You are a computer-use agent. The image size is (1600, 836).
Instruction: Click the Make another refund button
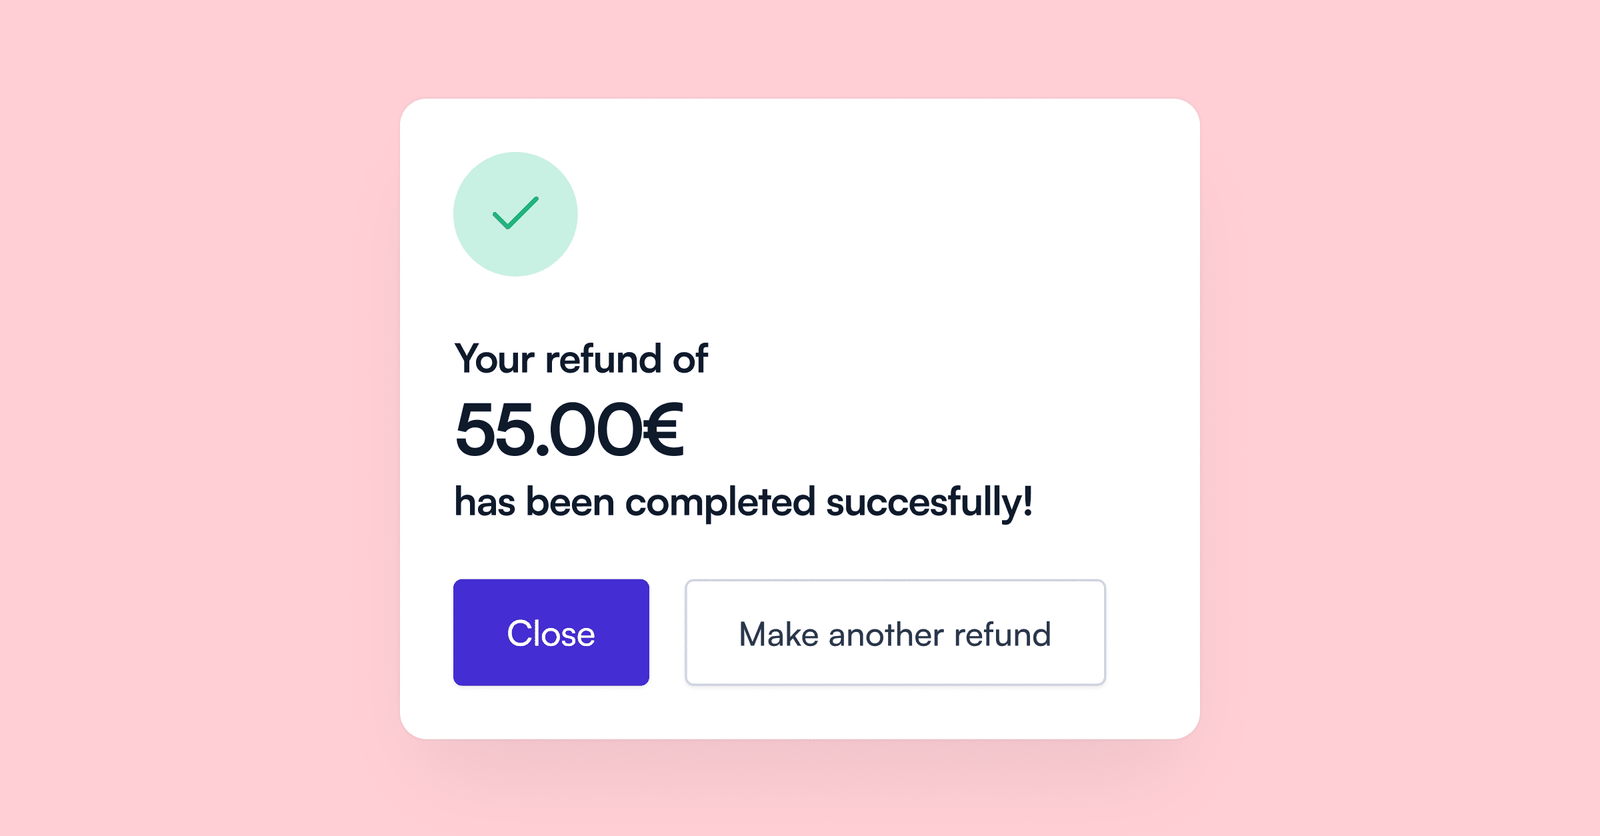click(895, 633)
